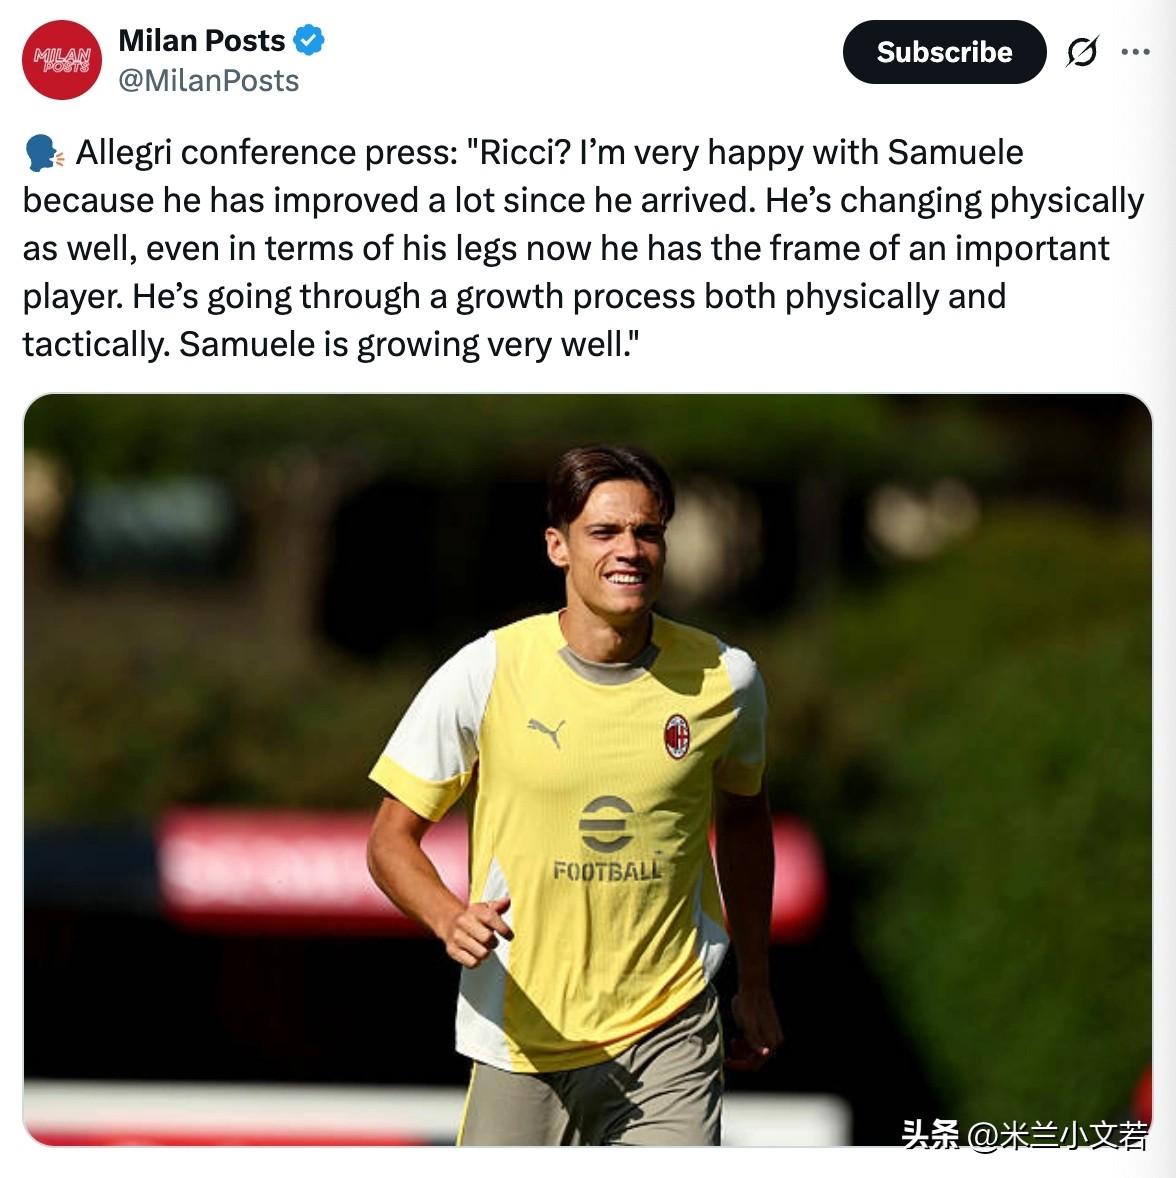This screenshot has width=1176, height=1178.
Task: Visit the @MilanPosts handle link
Action: point(208,80)
